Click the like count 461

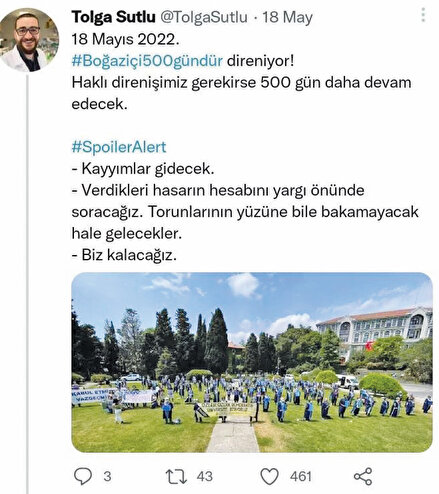(x=301, y=476)
